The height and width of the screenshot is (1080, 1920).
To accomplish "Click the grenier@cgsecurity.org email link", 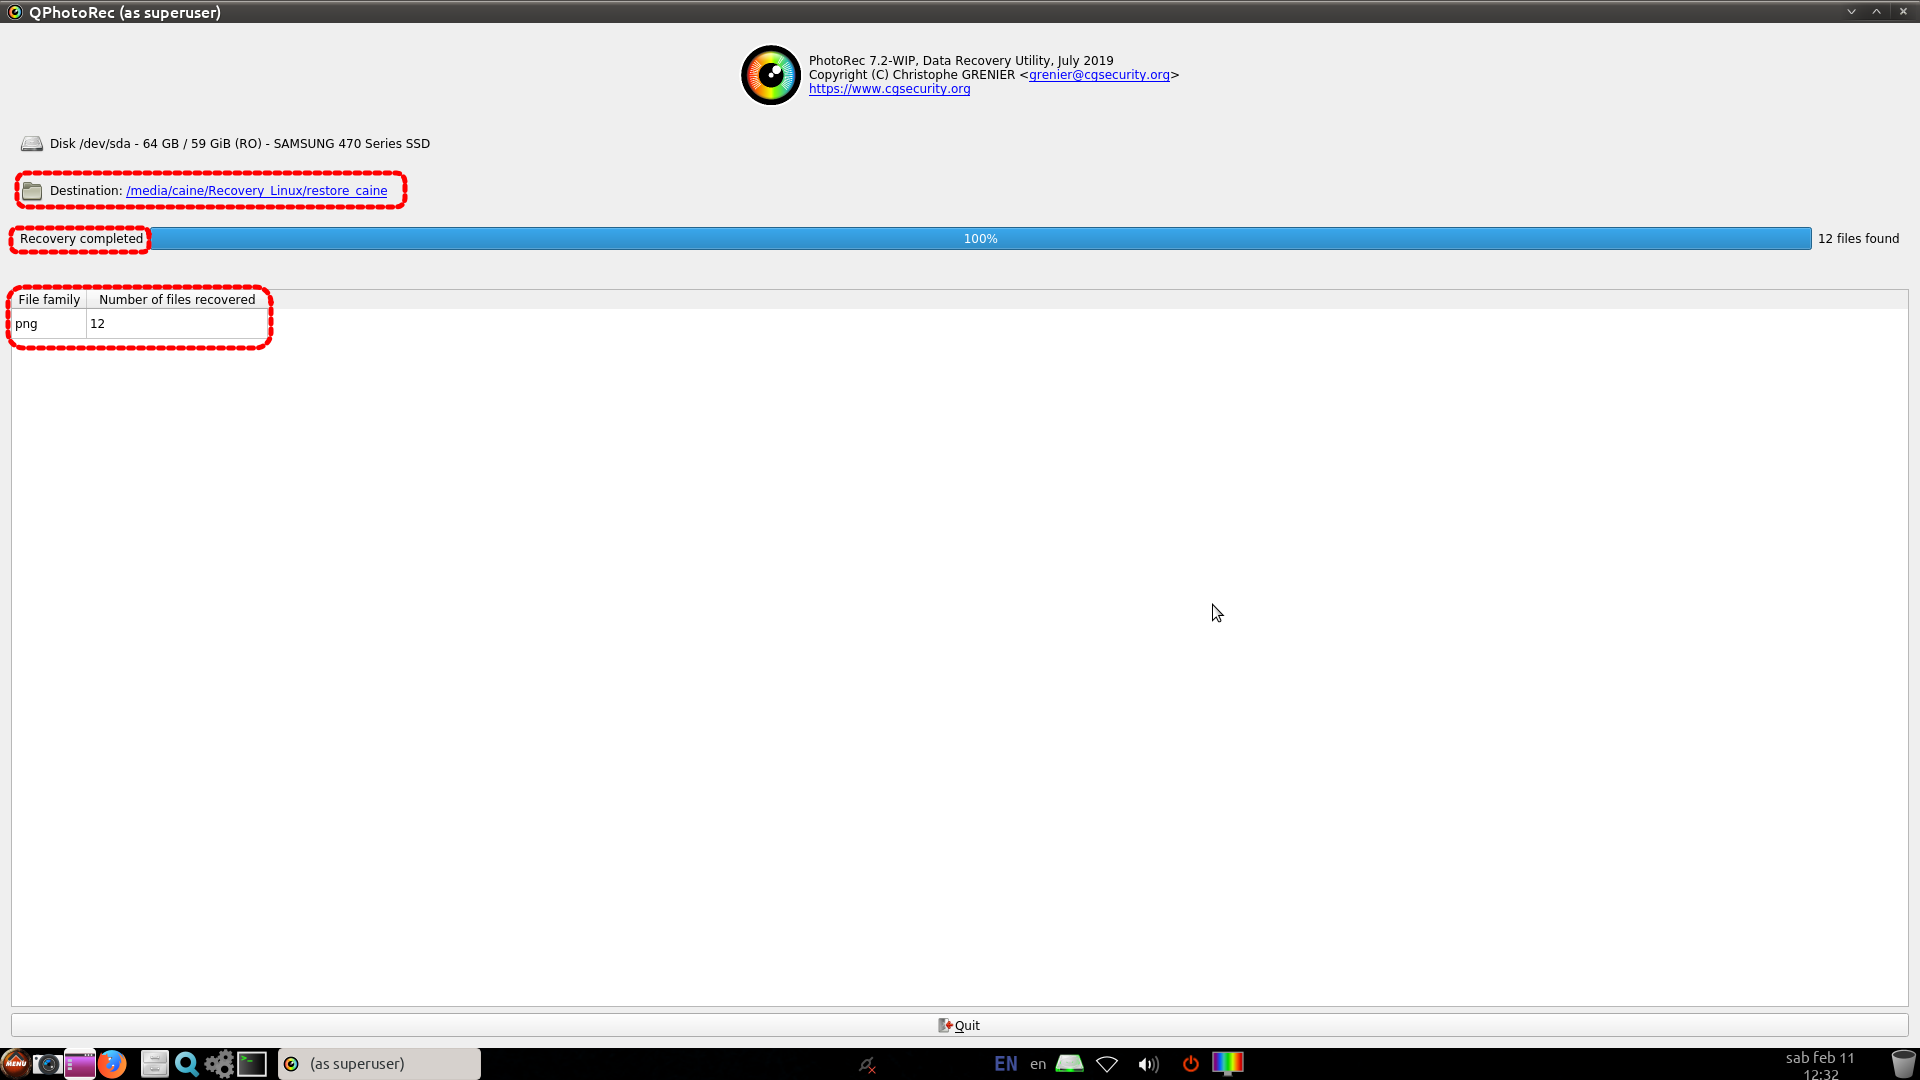I will [1099, 75].
